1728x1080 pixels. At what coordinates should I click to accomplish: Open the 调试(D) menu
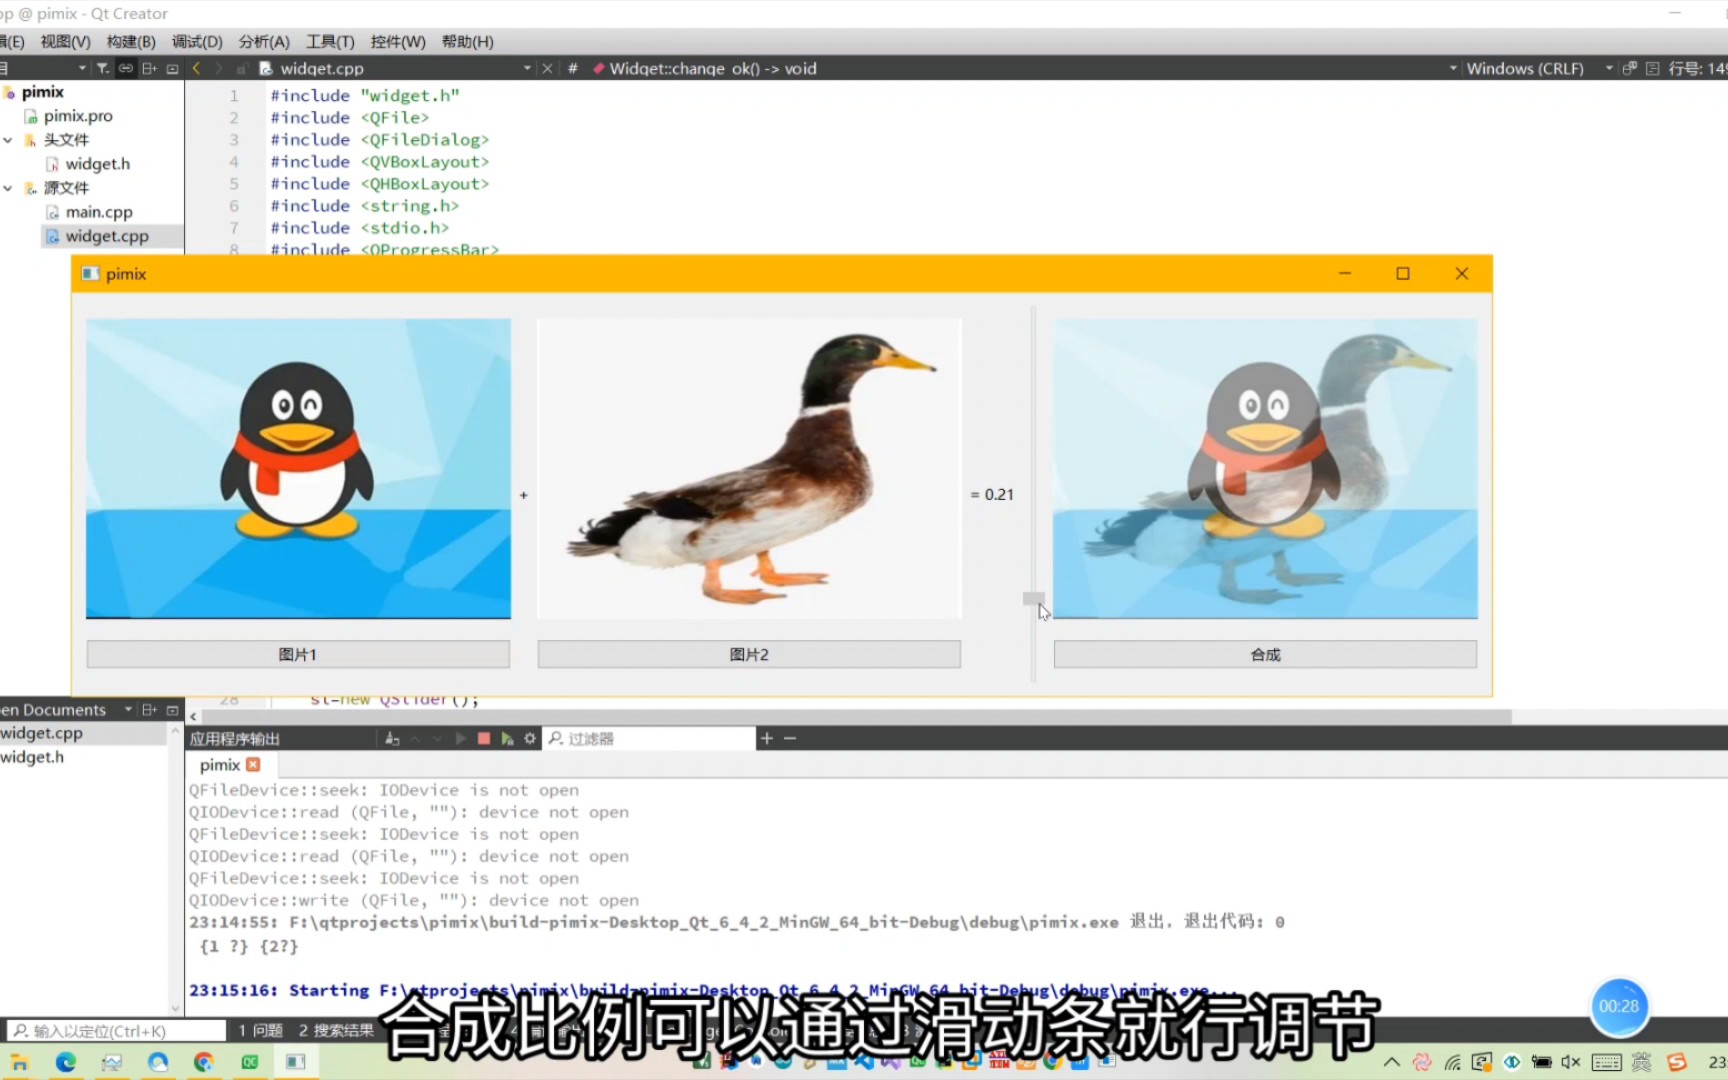tap(197, 41)
